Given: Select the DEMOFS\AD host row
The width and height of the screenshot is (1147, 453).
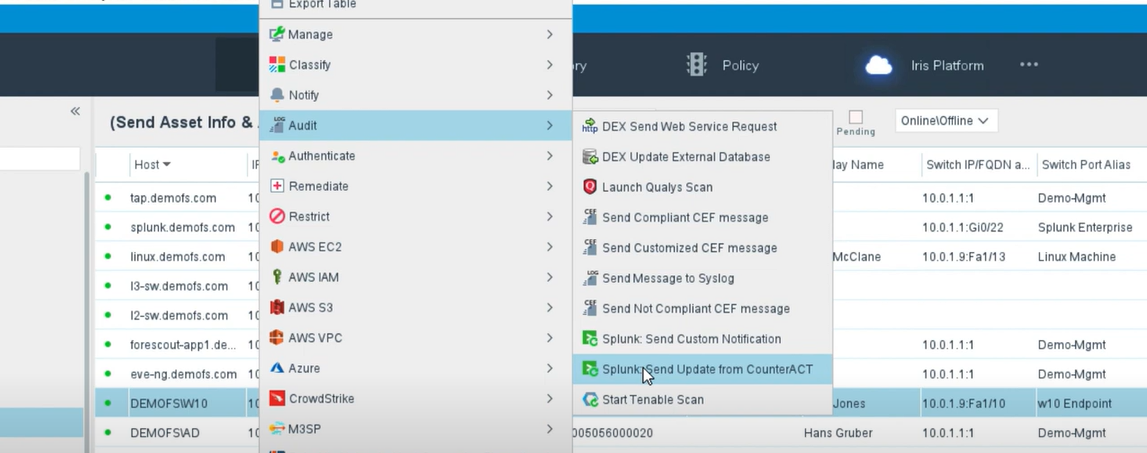Looking at the screenshot, I should (x=165, y=433).
